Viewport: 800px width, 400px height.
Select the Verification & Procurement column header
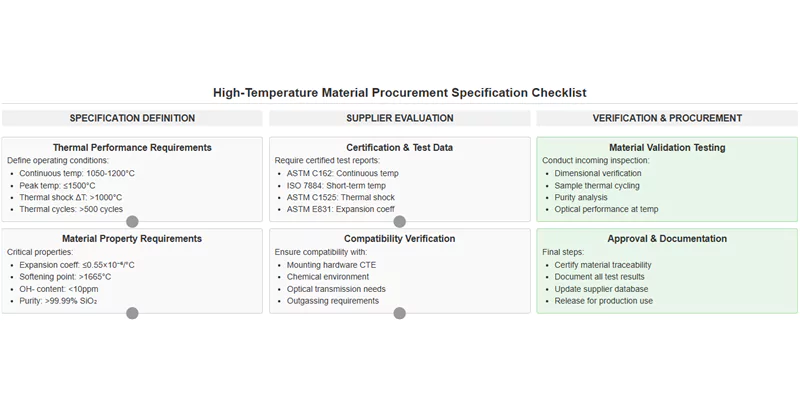[x=667, y=118]
